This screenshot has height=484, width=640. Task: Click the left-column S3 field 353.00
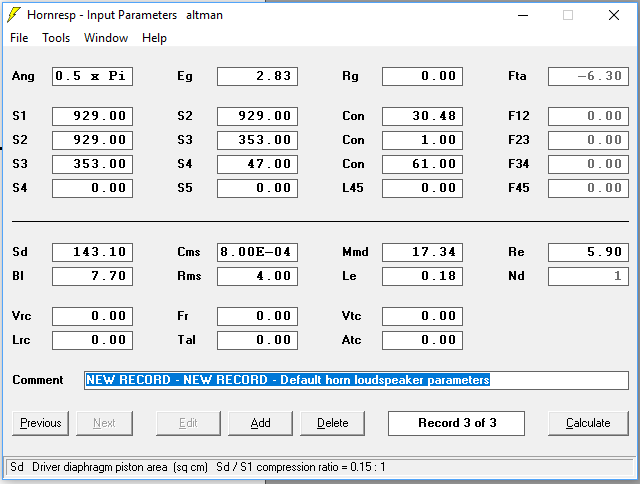pos(92,164)
